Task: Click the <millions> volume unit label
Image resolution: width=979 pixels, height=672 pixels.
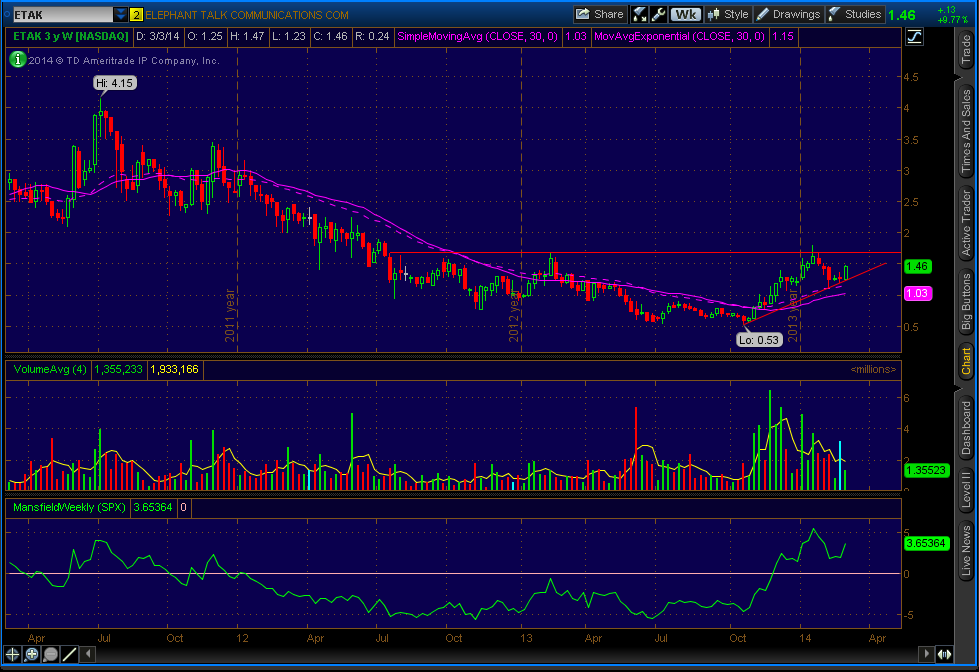Action: (x=873, y=369)
